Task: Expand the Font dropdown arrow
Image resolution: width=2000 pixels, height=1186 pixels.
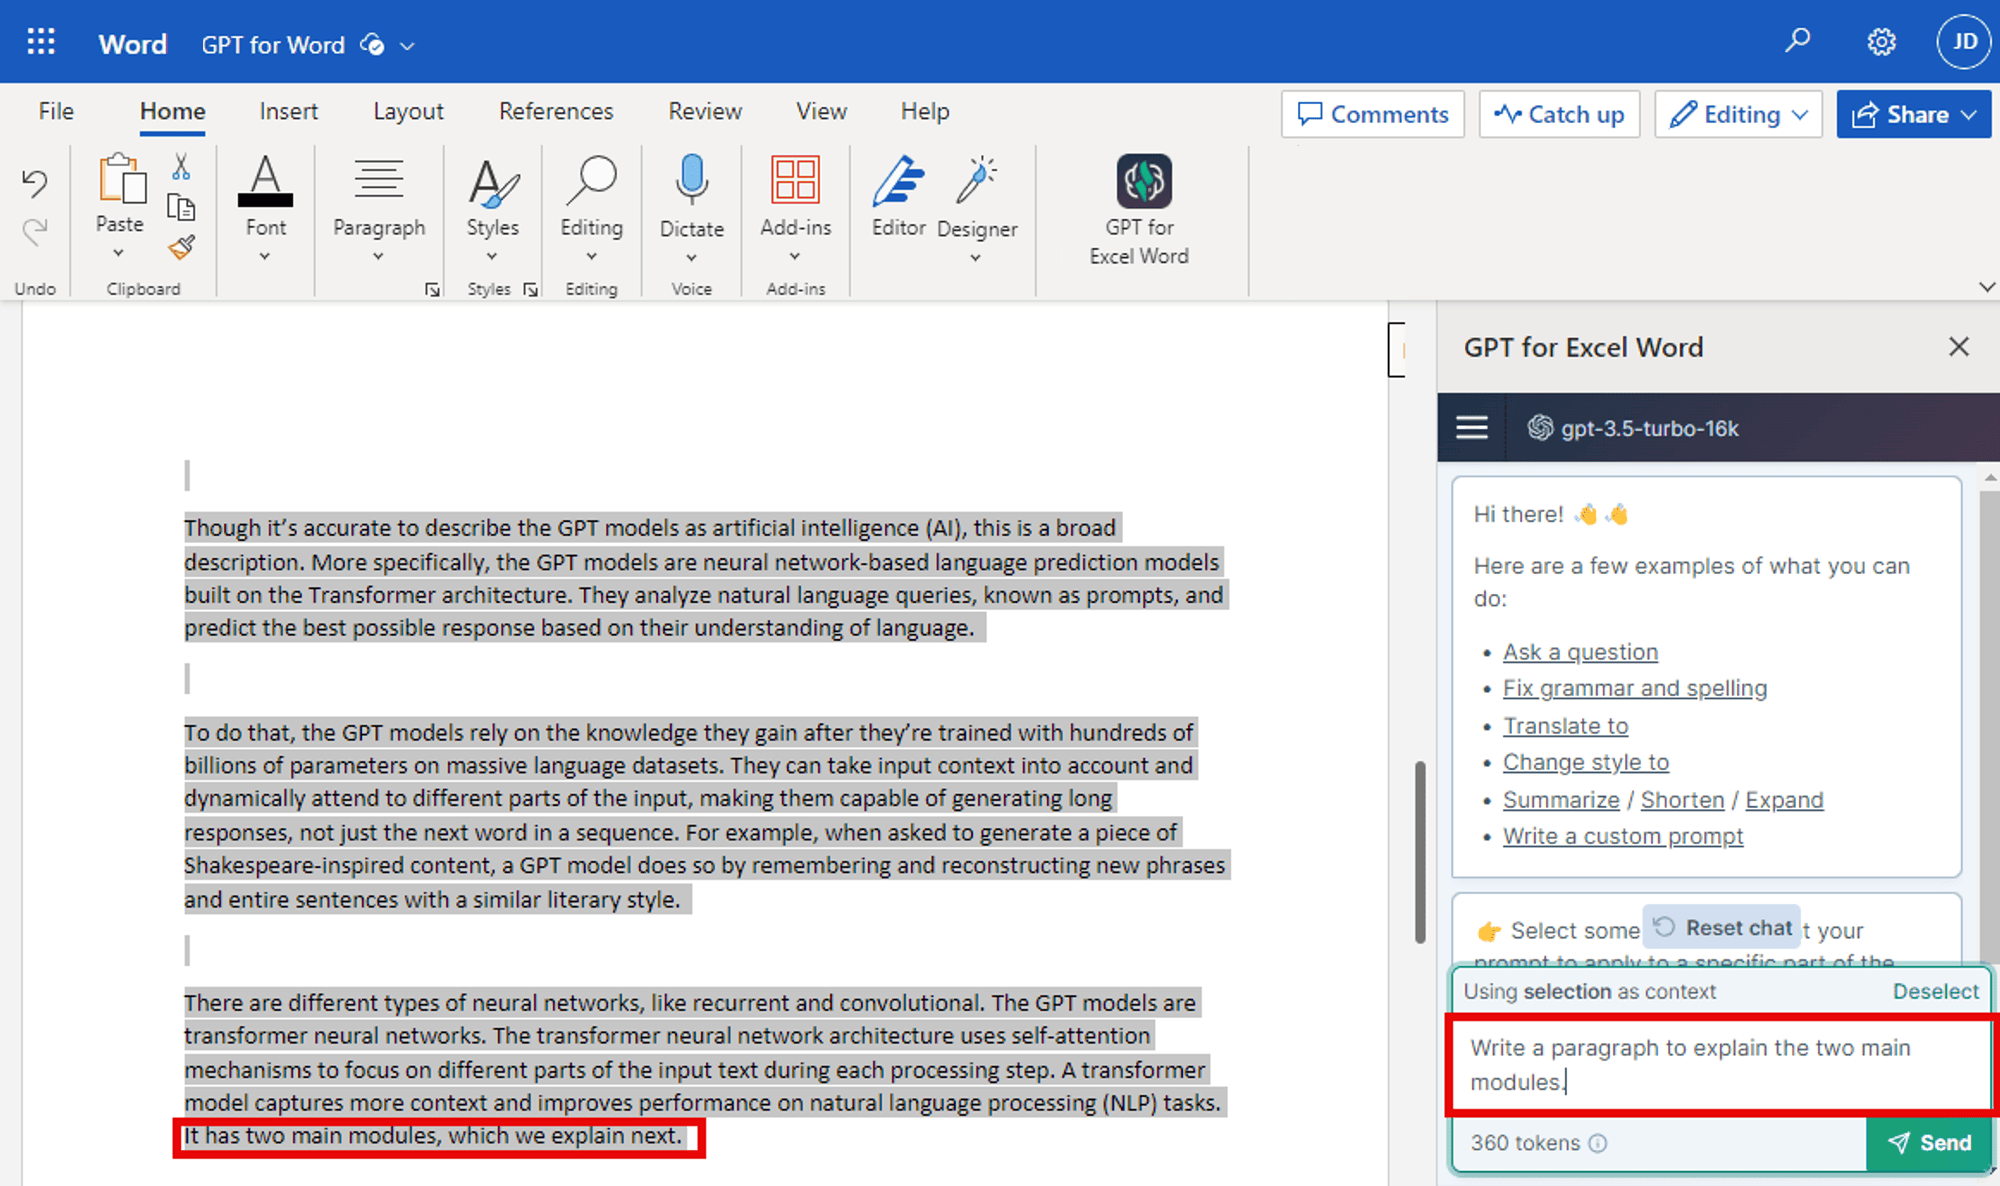Action: point(264,257)
